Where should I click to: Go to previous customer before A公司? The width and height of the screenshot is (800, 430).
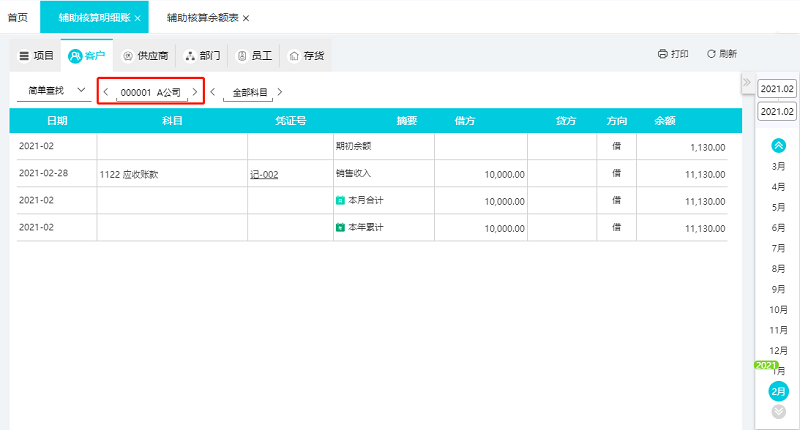(x=106, y=92)
